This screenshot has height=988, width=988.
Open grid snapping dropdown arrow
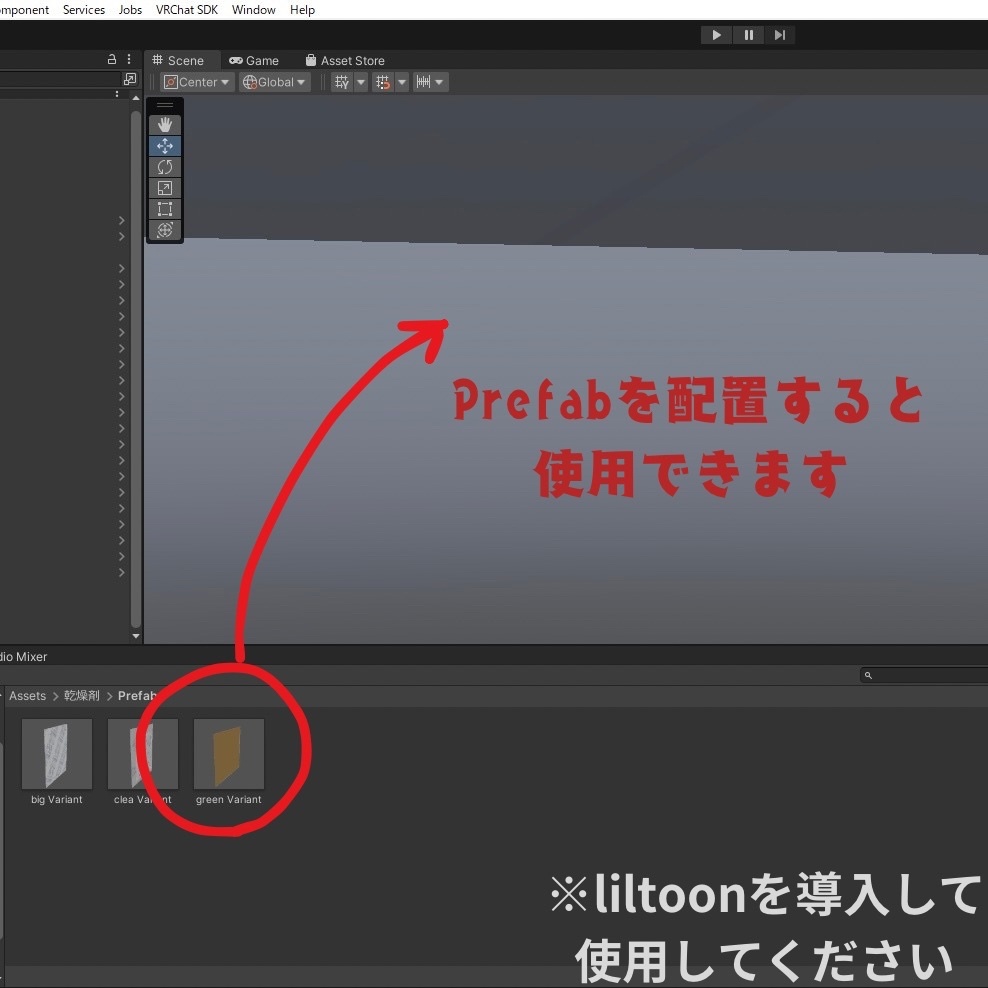tap(402, 82)
